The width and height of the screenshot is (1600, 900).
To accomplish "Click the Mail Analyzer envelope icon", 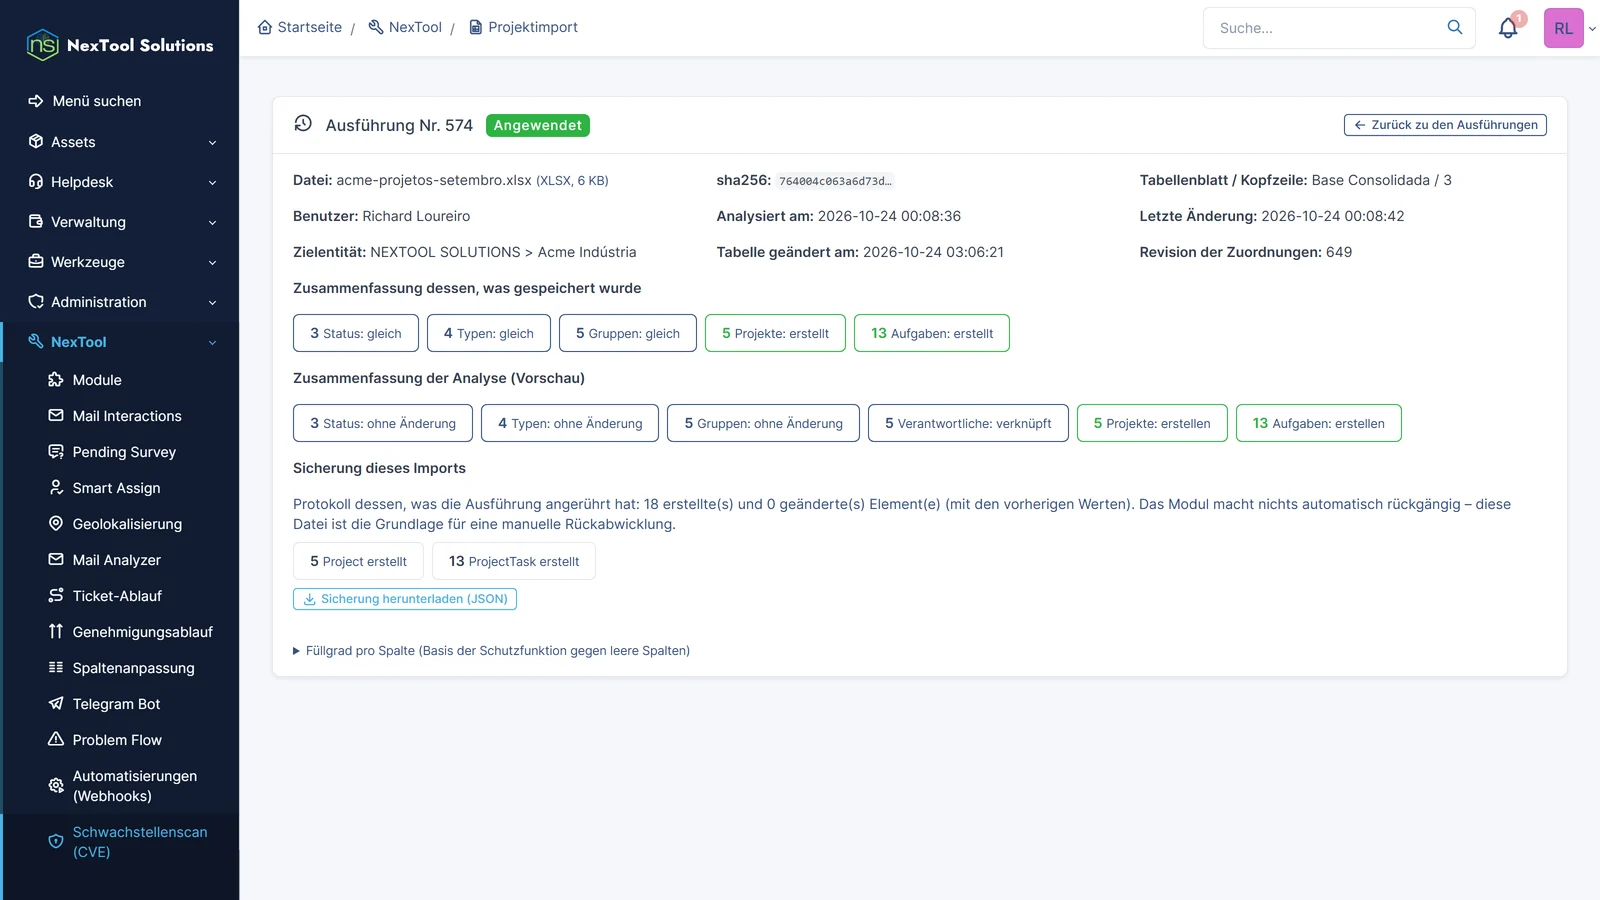I will (x=56, y=560).
